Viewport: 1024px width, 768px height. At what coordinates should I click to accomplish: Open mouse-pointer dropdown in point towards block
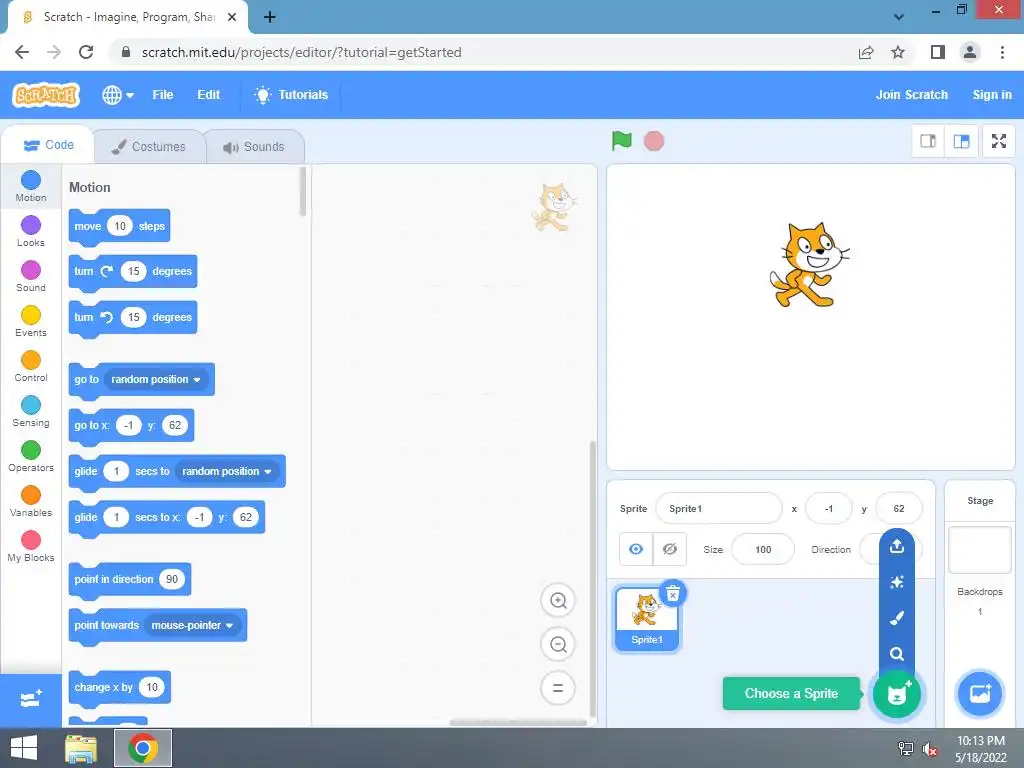(x=192, y=626)
